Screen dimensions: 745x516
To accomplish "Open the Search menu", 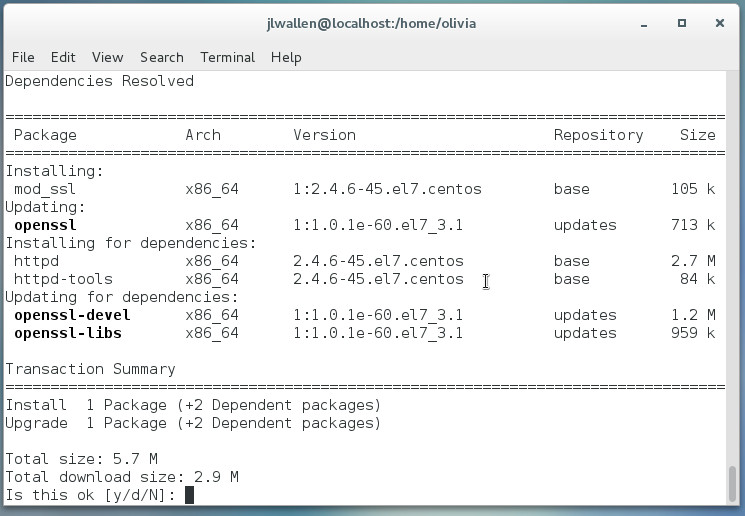I will (161, 57).
